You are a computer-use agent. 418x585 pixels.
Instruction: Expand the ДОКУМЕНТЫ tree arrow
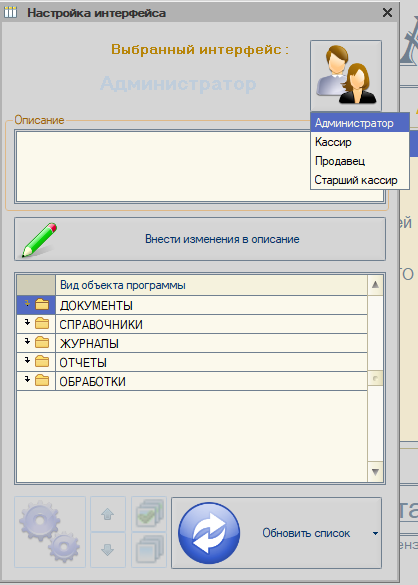(27, 304)
